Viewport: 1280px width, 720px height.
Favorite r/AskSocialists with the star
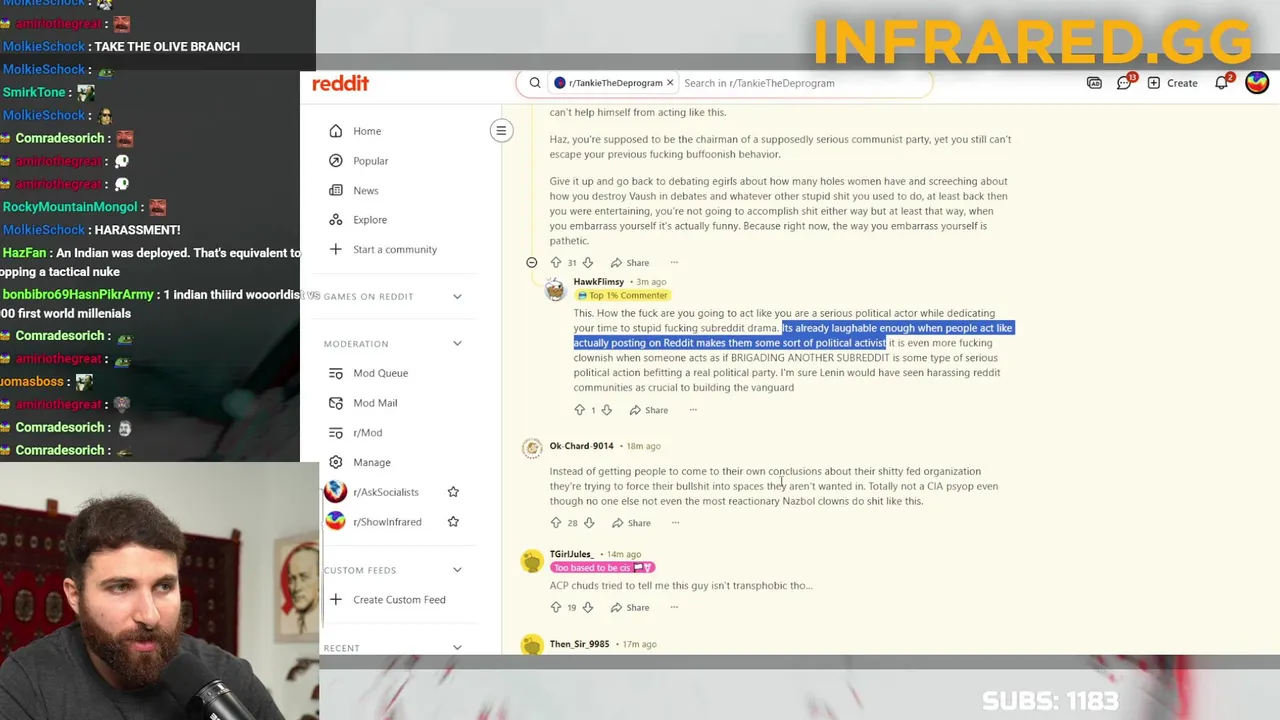453,492
